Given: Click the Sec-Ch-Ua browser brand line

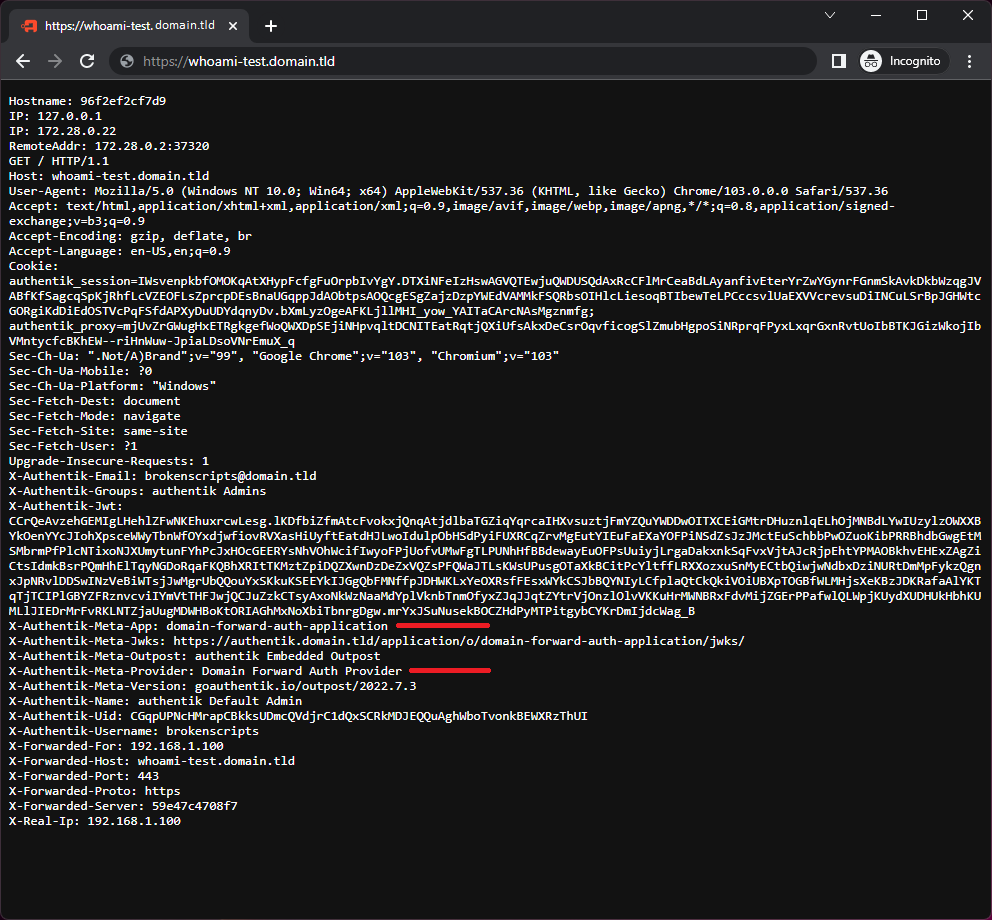Looking at the screenshot, I should tap(284, 356).
